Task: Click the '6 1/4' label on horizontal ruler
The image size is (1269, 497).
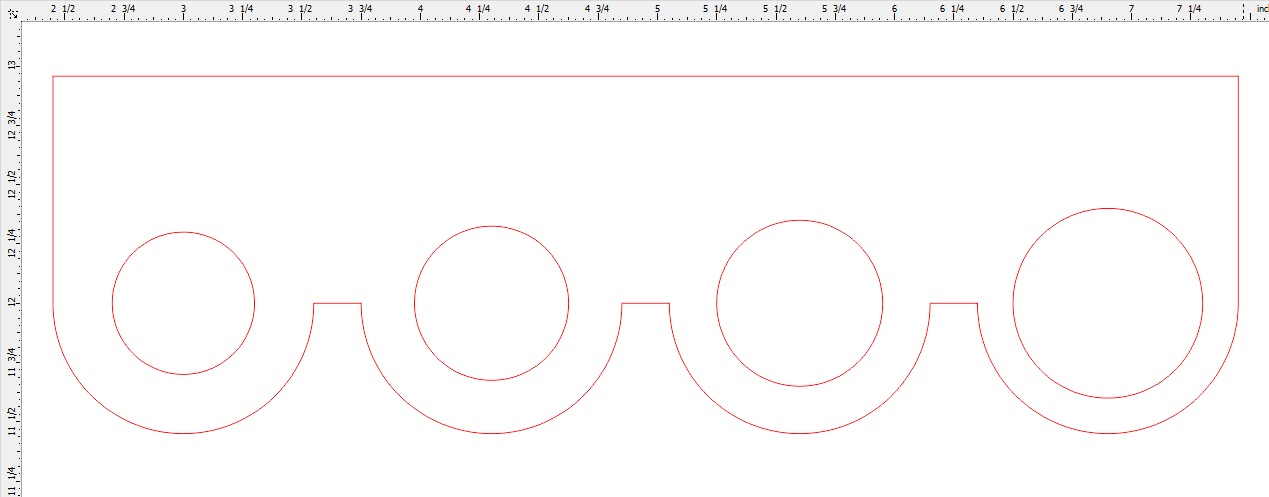Action: click(x=951, y=8)
